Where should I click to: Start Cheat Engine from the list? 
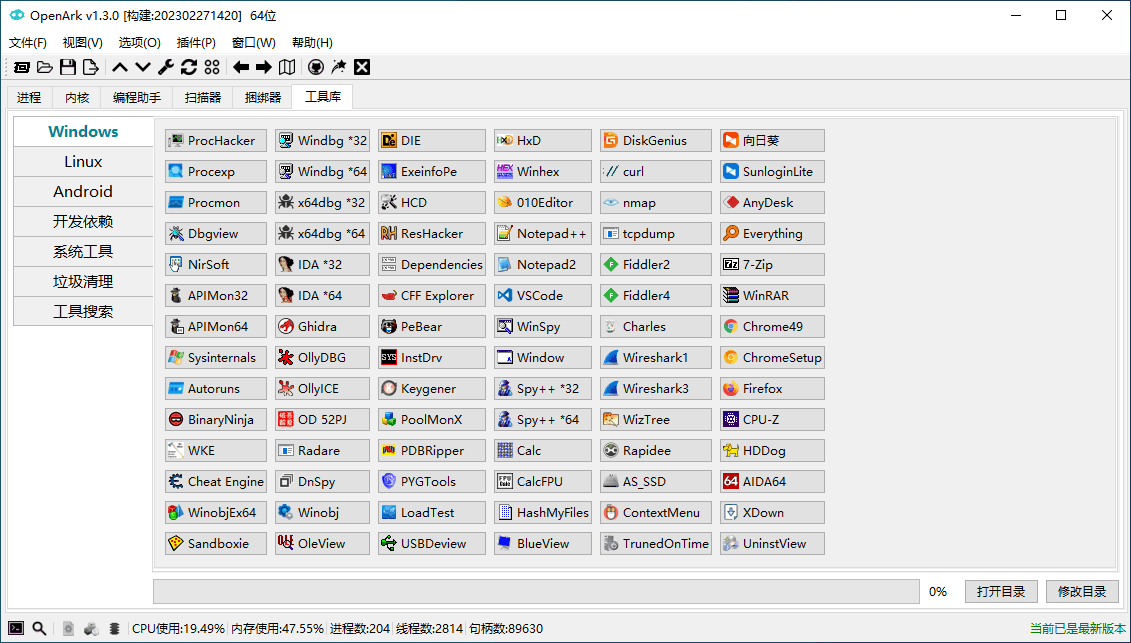point(216,482)
